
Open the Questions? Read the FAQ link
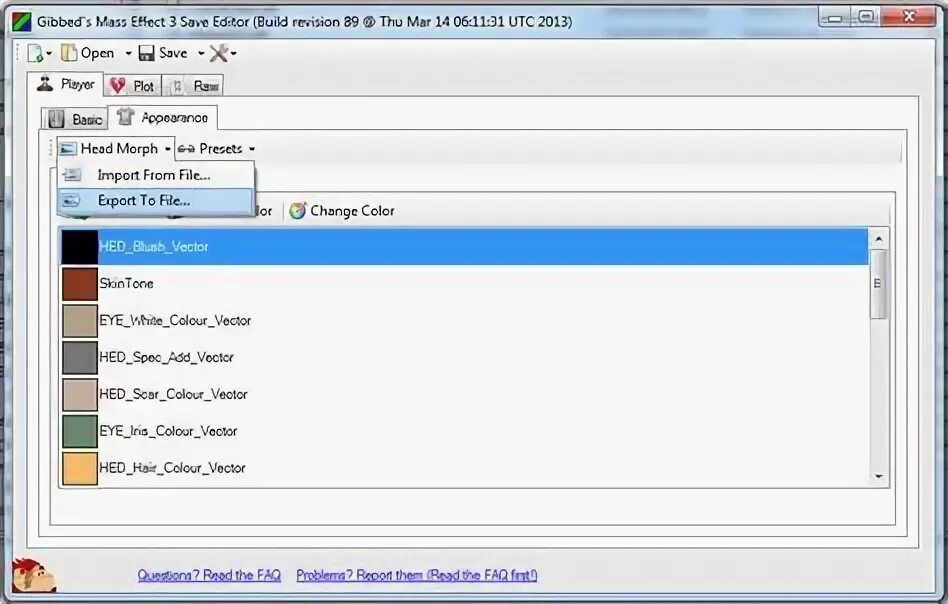[x=209, y=575]
